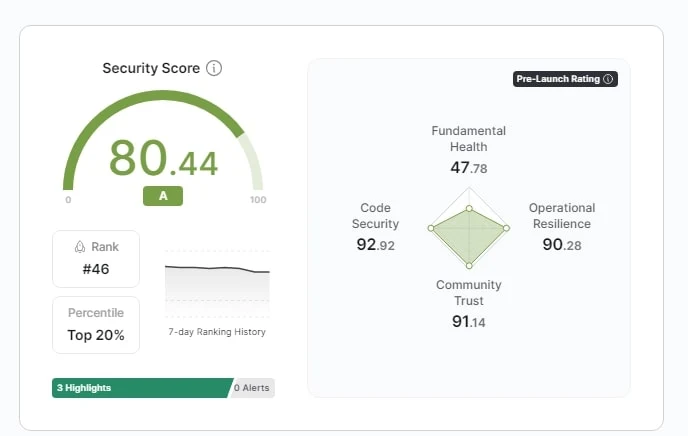The image size is (688, 436).
Task: Click the Community Trust label
Action: 469,293
